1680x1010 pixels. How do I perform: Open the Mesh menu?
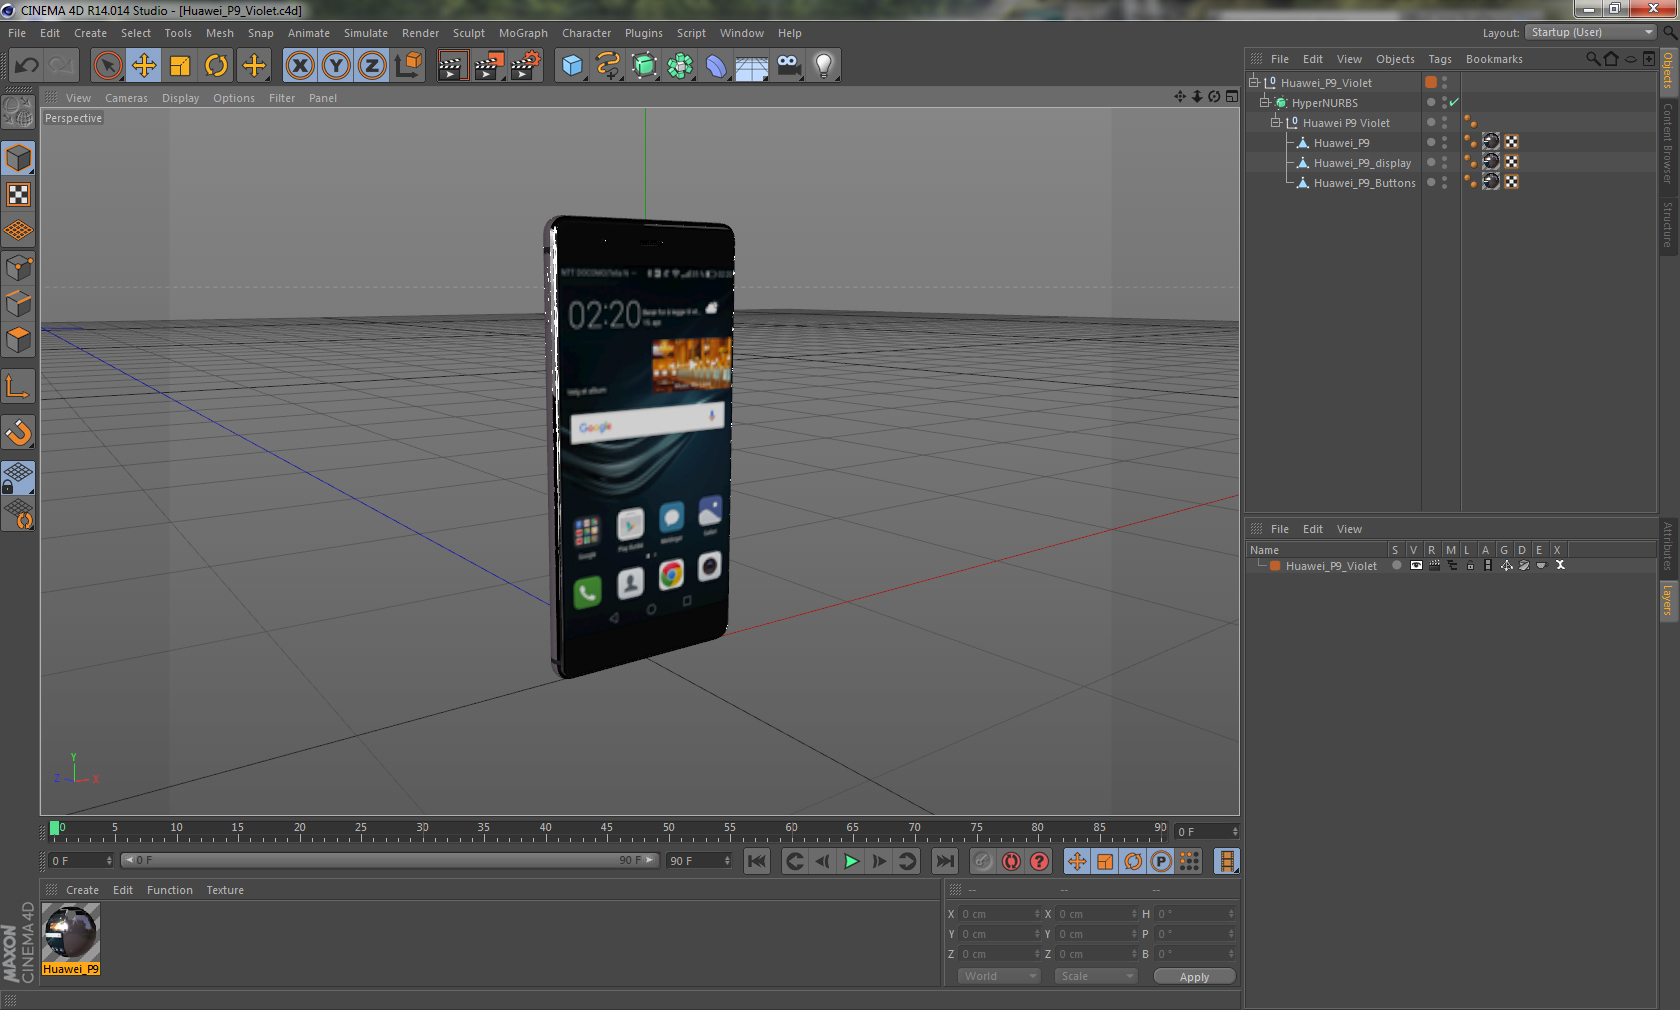point(219,33)
